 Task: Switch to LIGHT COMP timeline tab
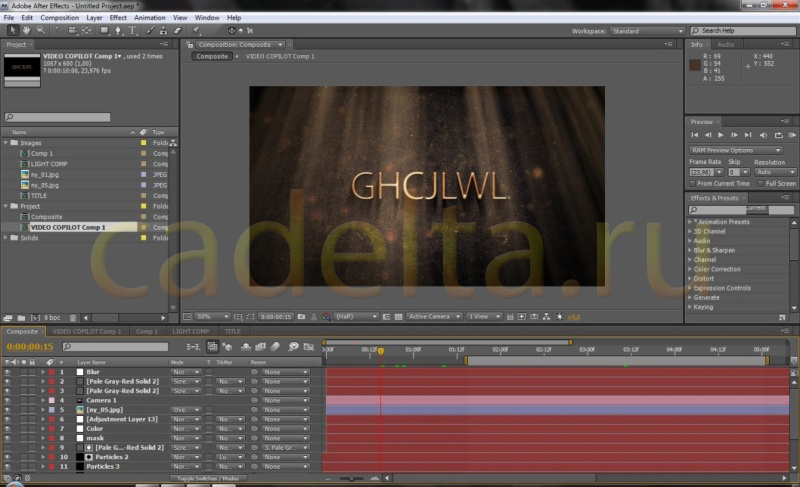tap(191, 331)
